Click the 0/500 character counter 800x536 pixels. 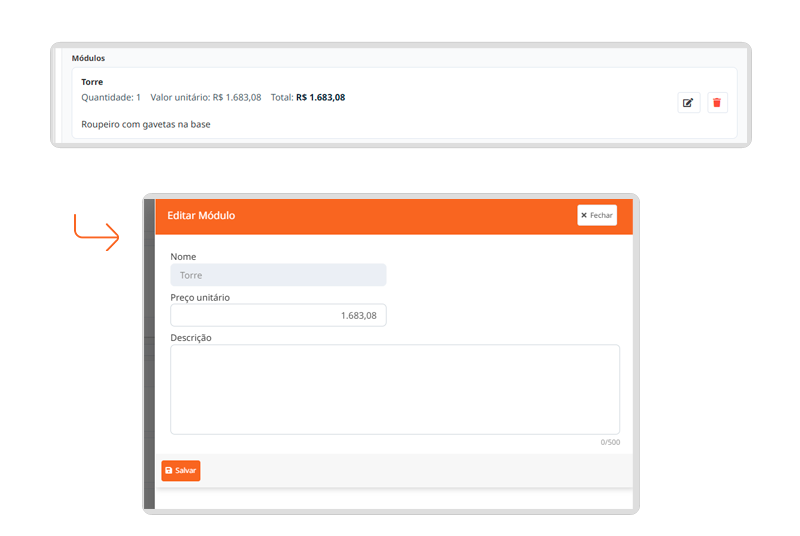pos(609,442)
